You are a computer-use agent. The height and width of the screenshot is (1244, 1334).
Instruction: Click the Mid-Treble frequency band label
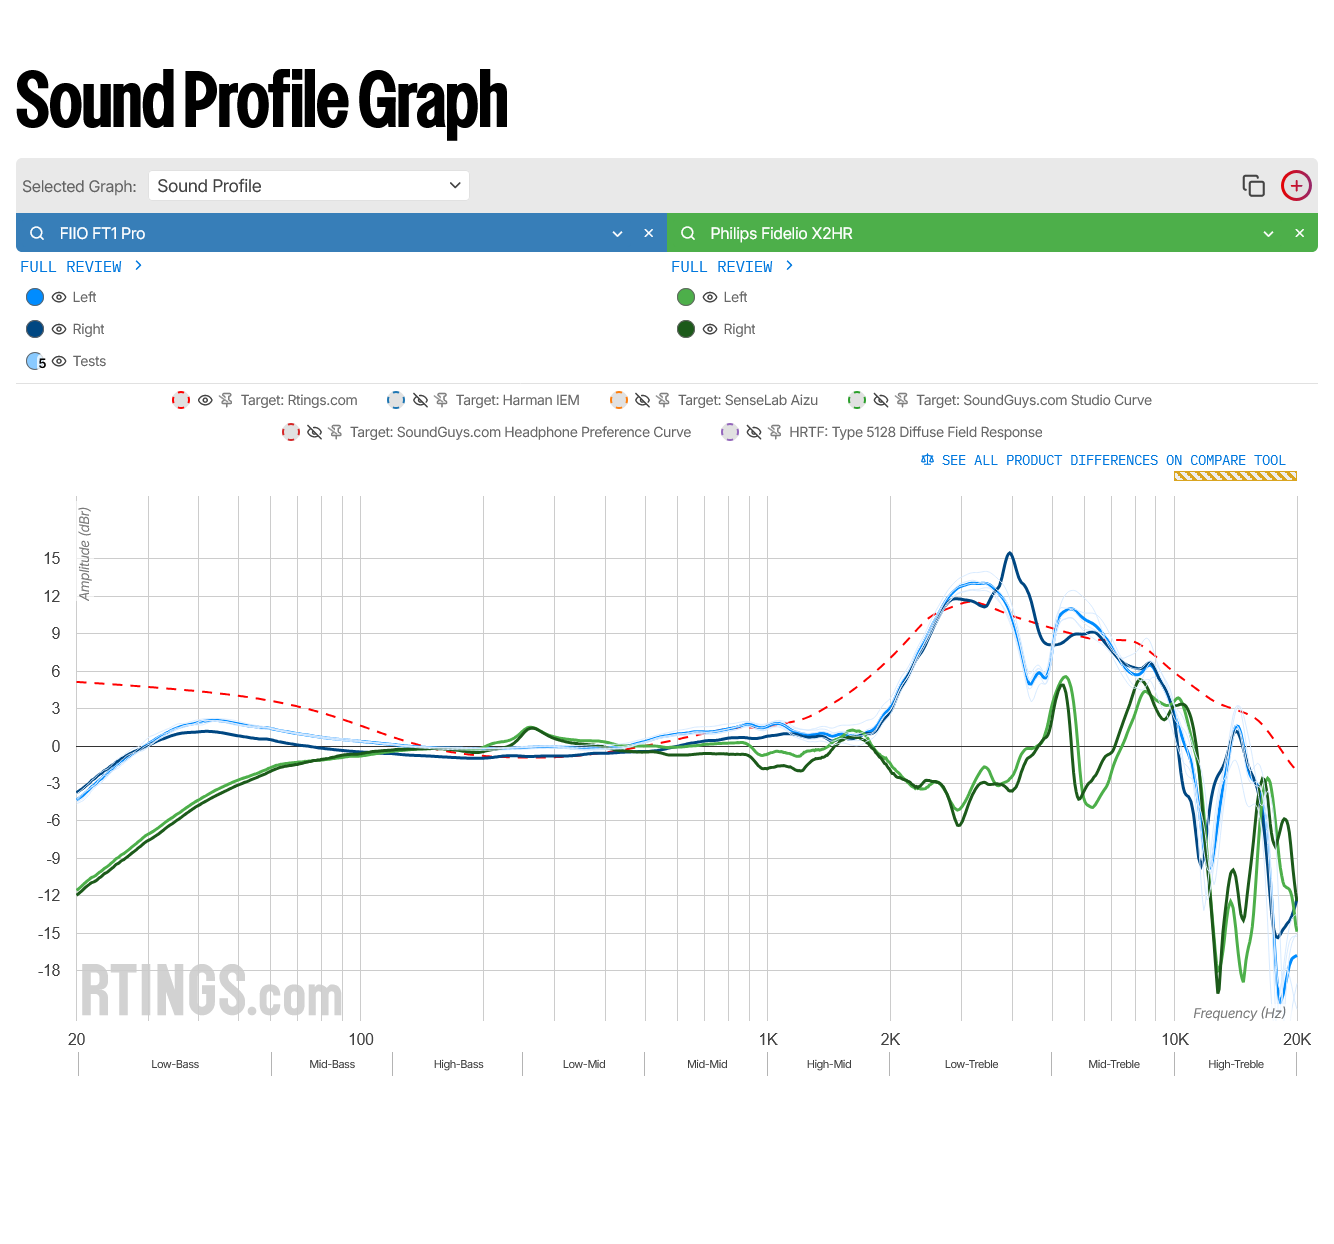(1114, 1064)
